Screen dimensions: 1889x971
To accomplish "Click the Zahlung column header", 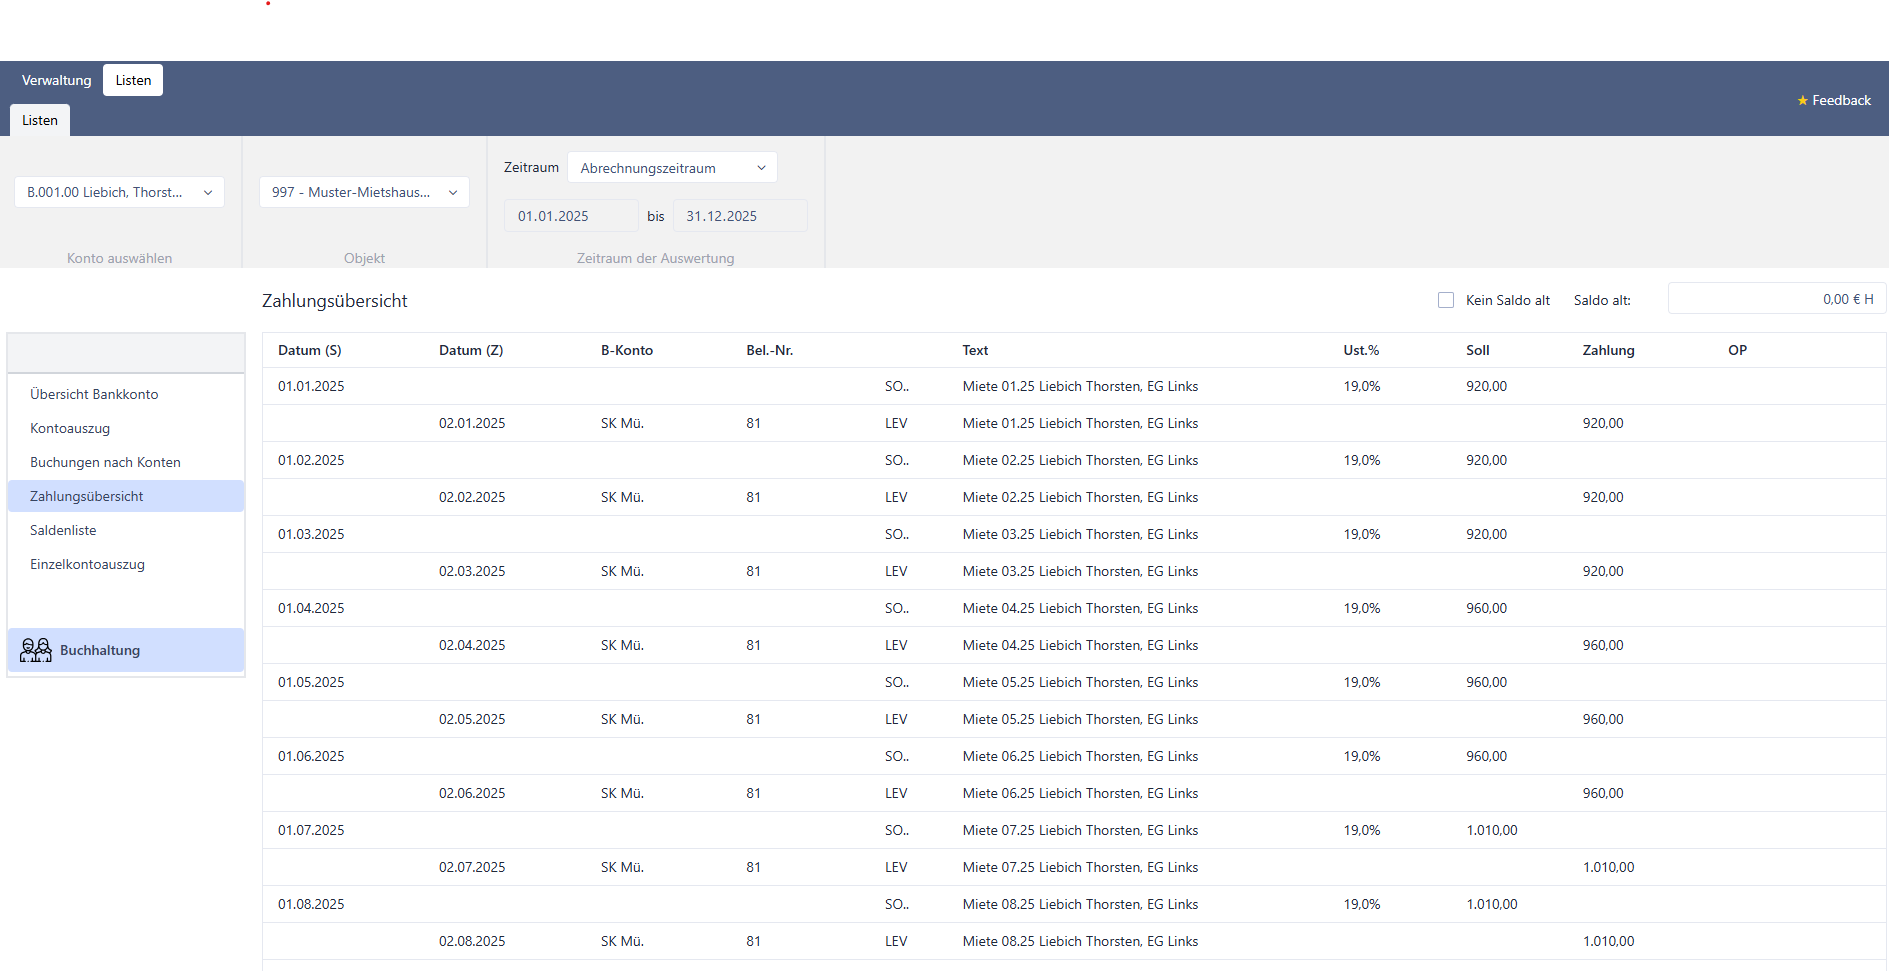I will (x=1608, y=350).
